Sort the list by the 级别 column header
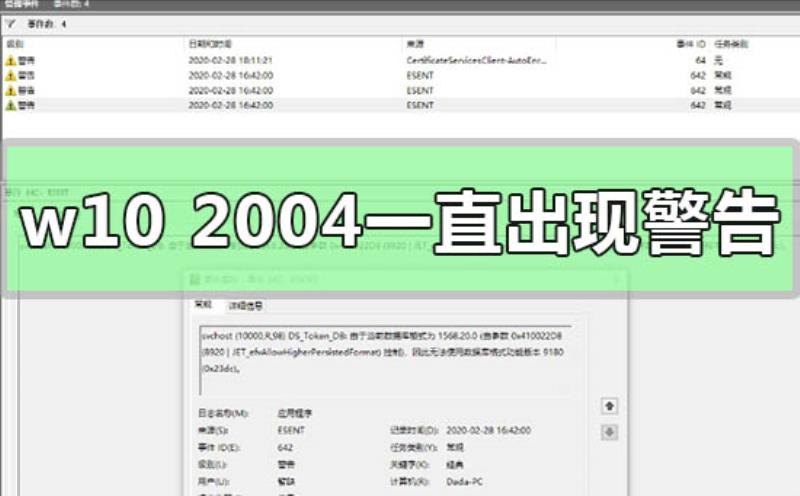This screenshot has height=496, width=800. [x=15, y=44]
